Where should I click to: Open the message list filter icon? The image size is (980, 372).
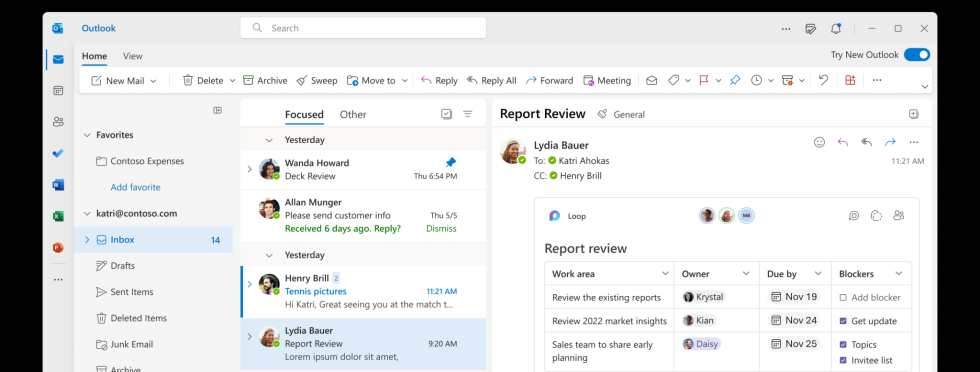(x=468, y=114)
